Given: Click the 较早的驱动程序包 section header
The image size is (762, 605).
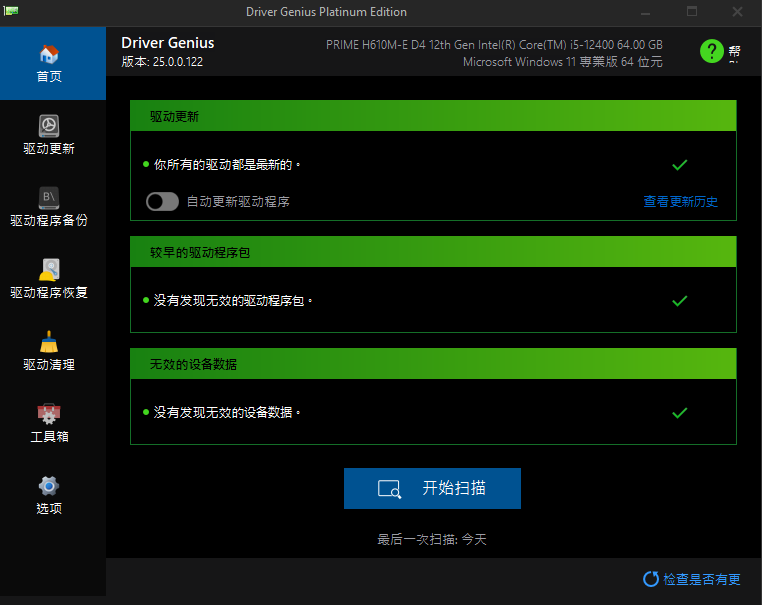Looking at the screenshot, I should tap(433, 252).
